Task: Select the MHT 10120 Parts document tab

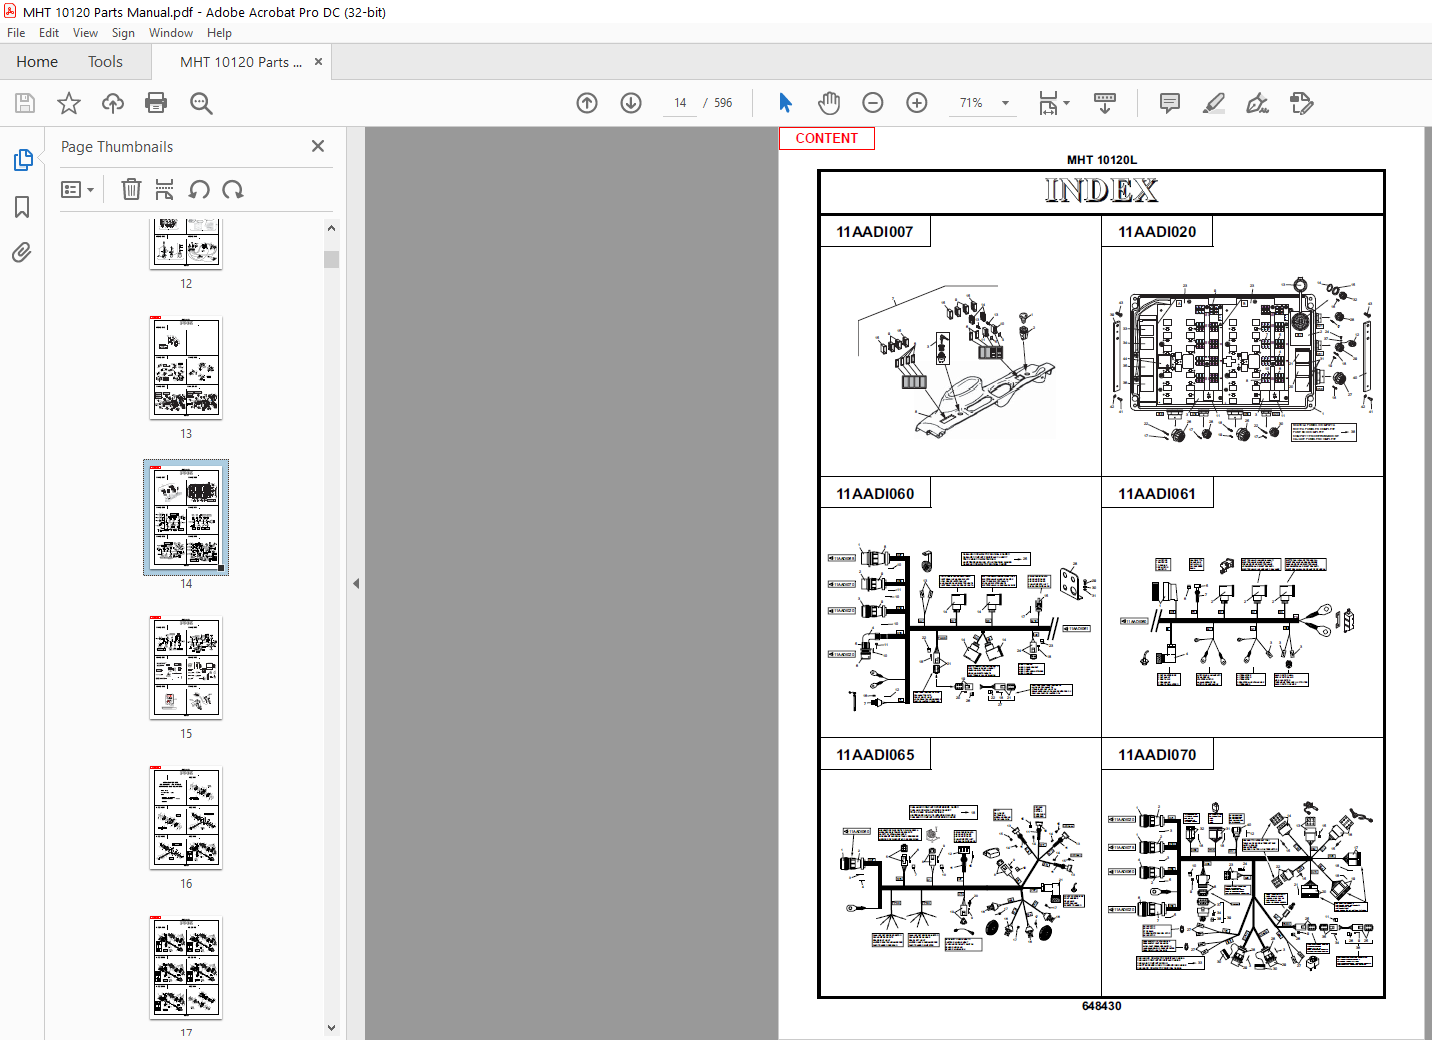Action: [x=241, y=62]
